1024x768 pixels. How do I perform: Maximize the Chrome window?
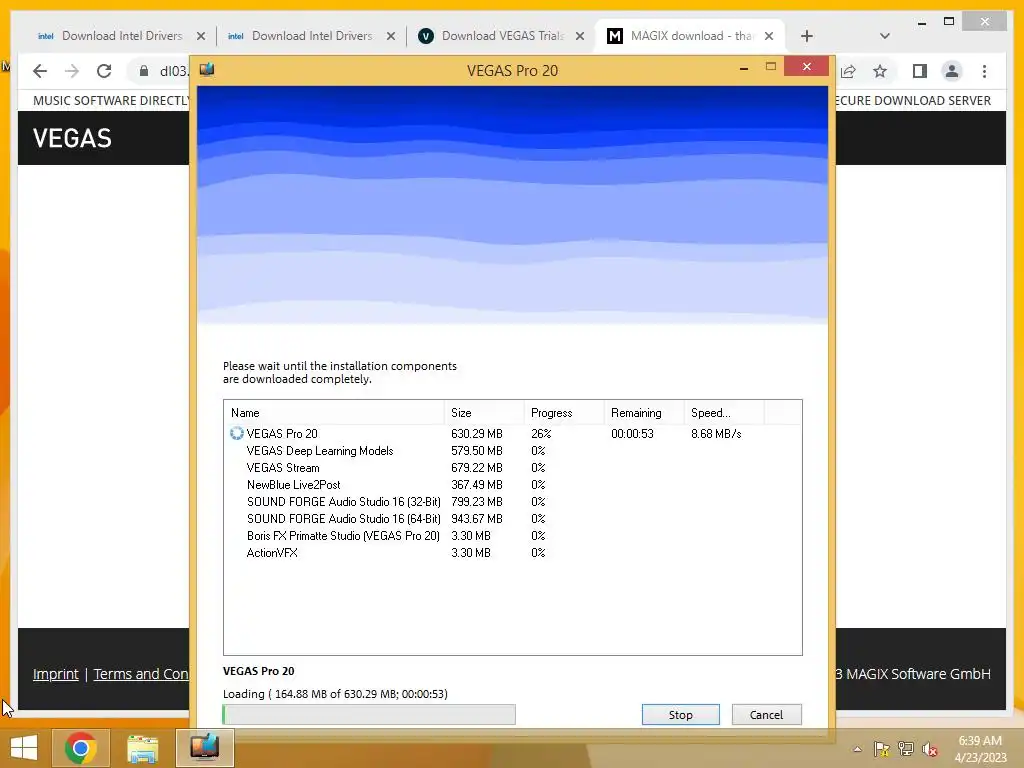949,22
